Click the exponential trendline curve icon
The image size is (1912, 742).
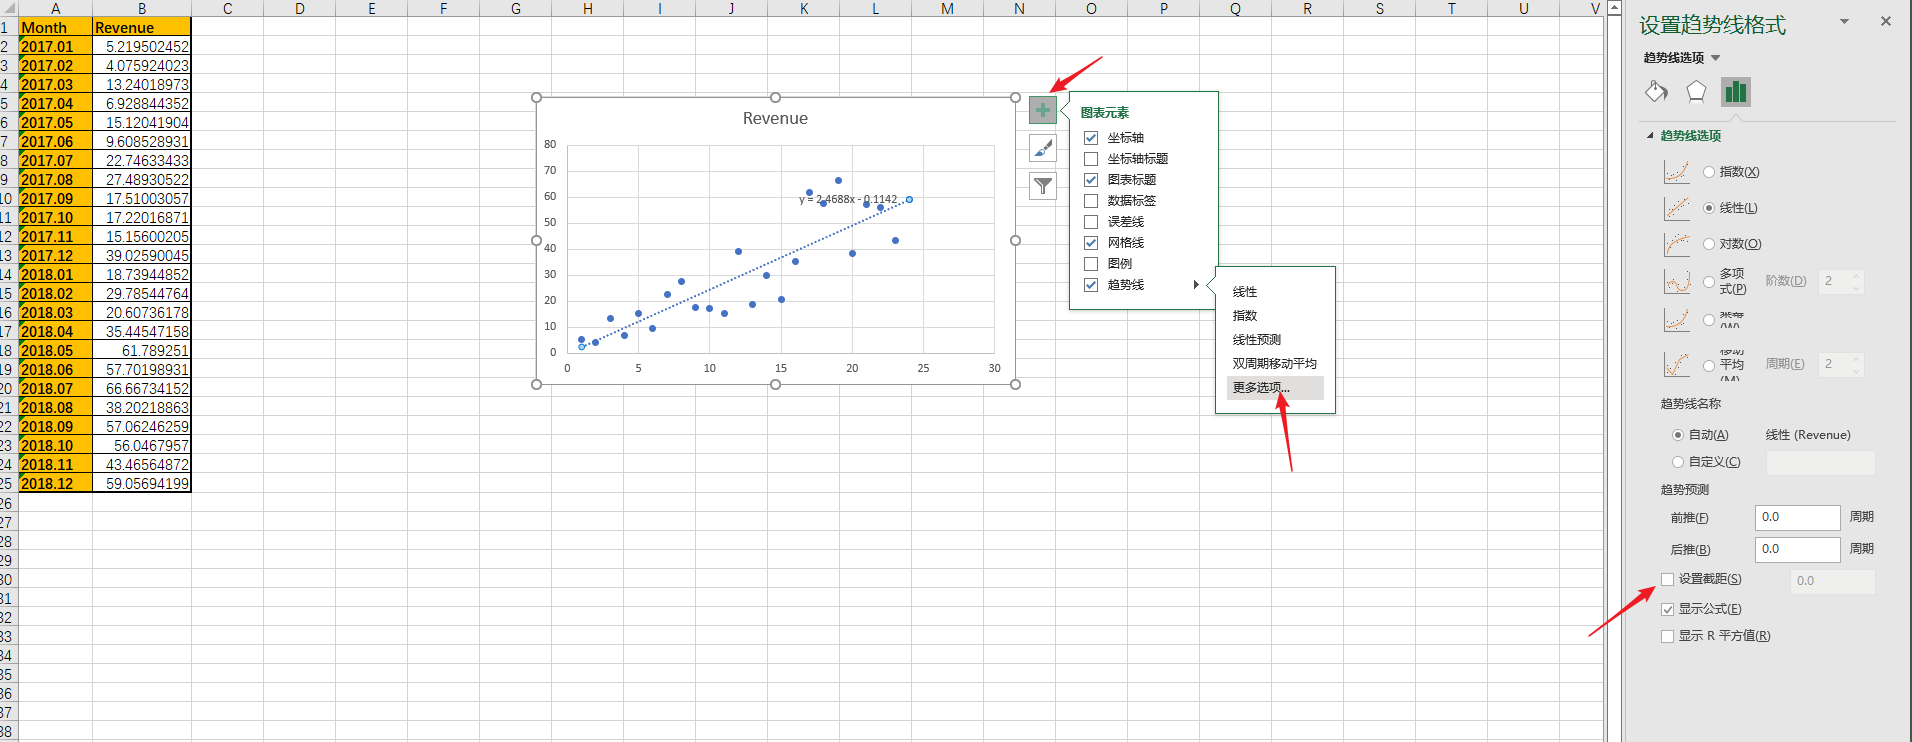pos(1677,172)
